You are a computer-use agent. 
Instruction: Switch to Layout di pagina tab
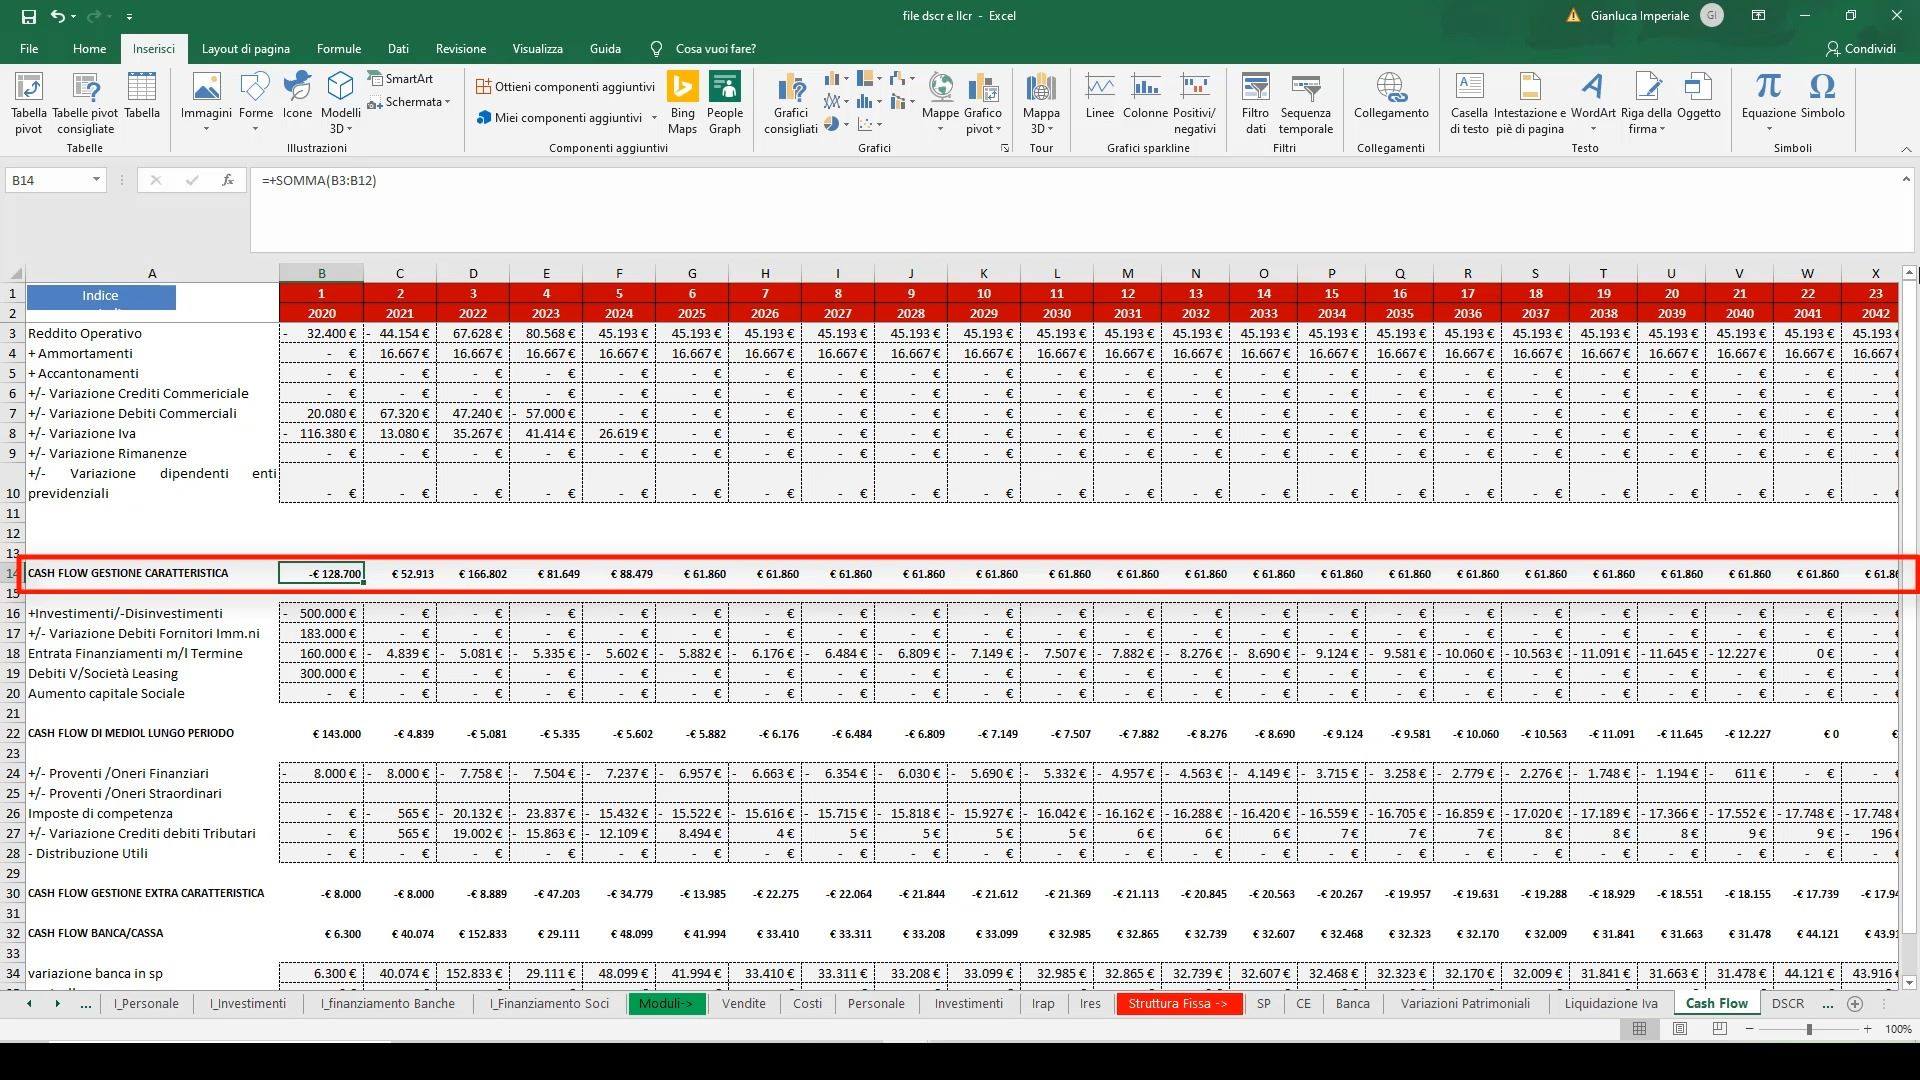(x=245, y=49)
